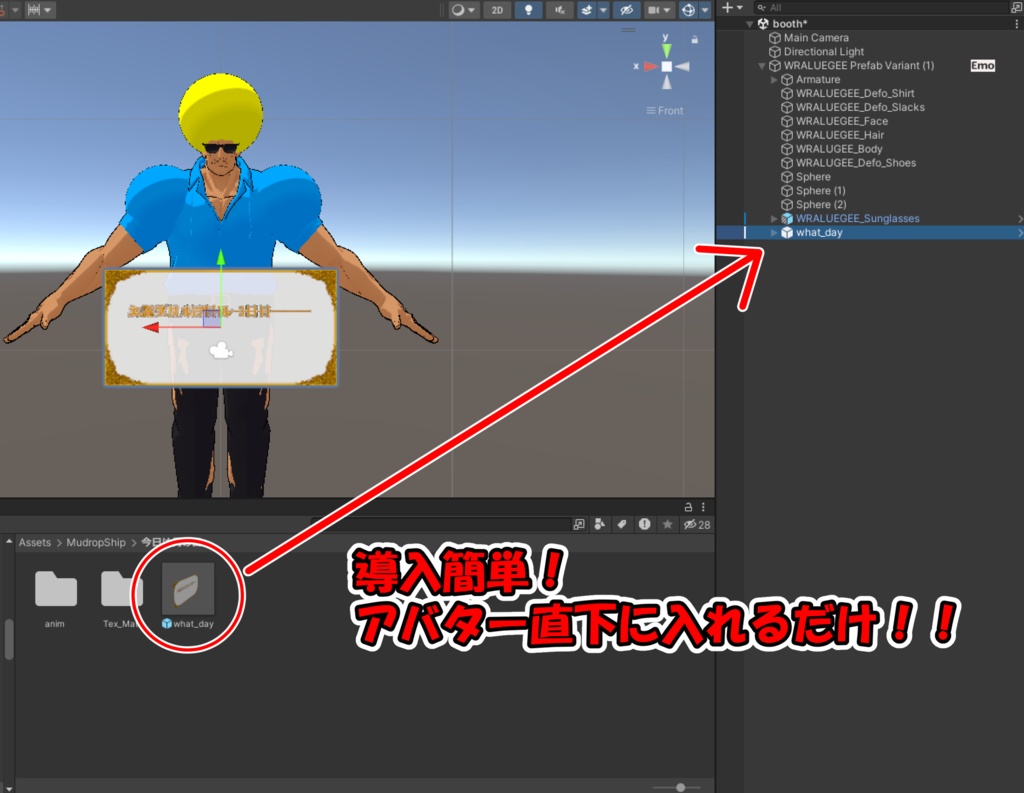Click the what_day prefab cube icon in Hierarchy
Image resolution: width=1024 pixels, height=793 pixels.
click(x=787, y=233)
